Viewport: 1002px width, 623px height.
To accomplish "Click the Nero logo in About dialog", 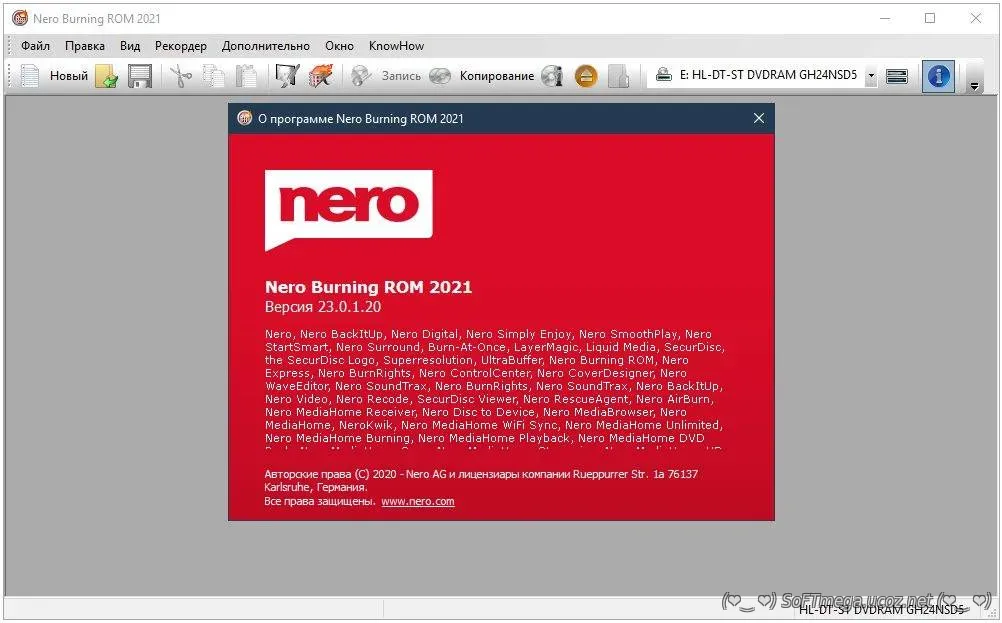I will [x=348, y=208].
